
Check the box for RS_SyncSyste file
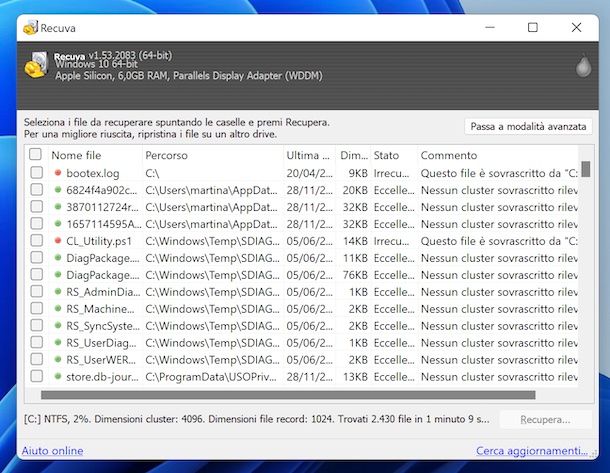pyautogui.click(x=37, y=325)
